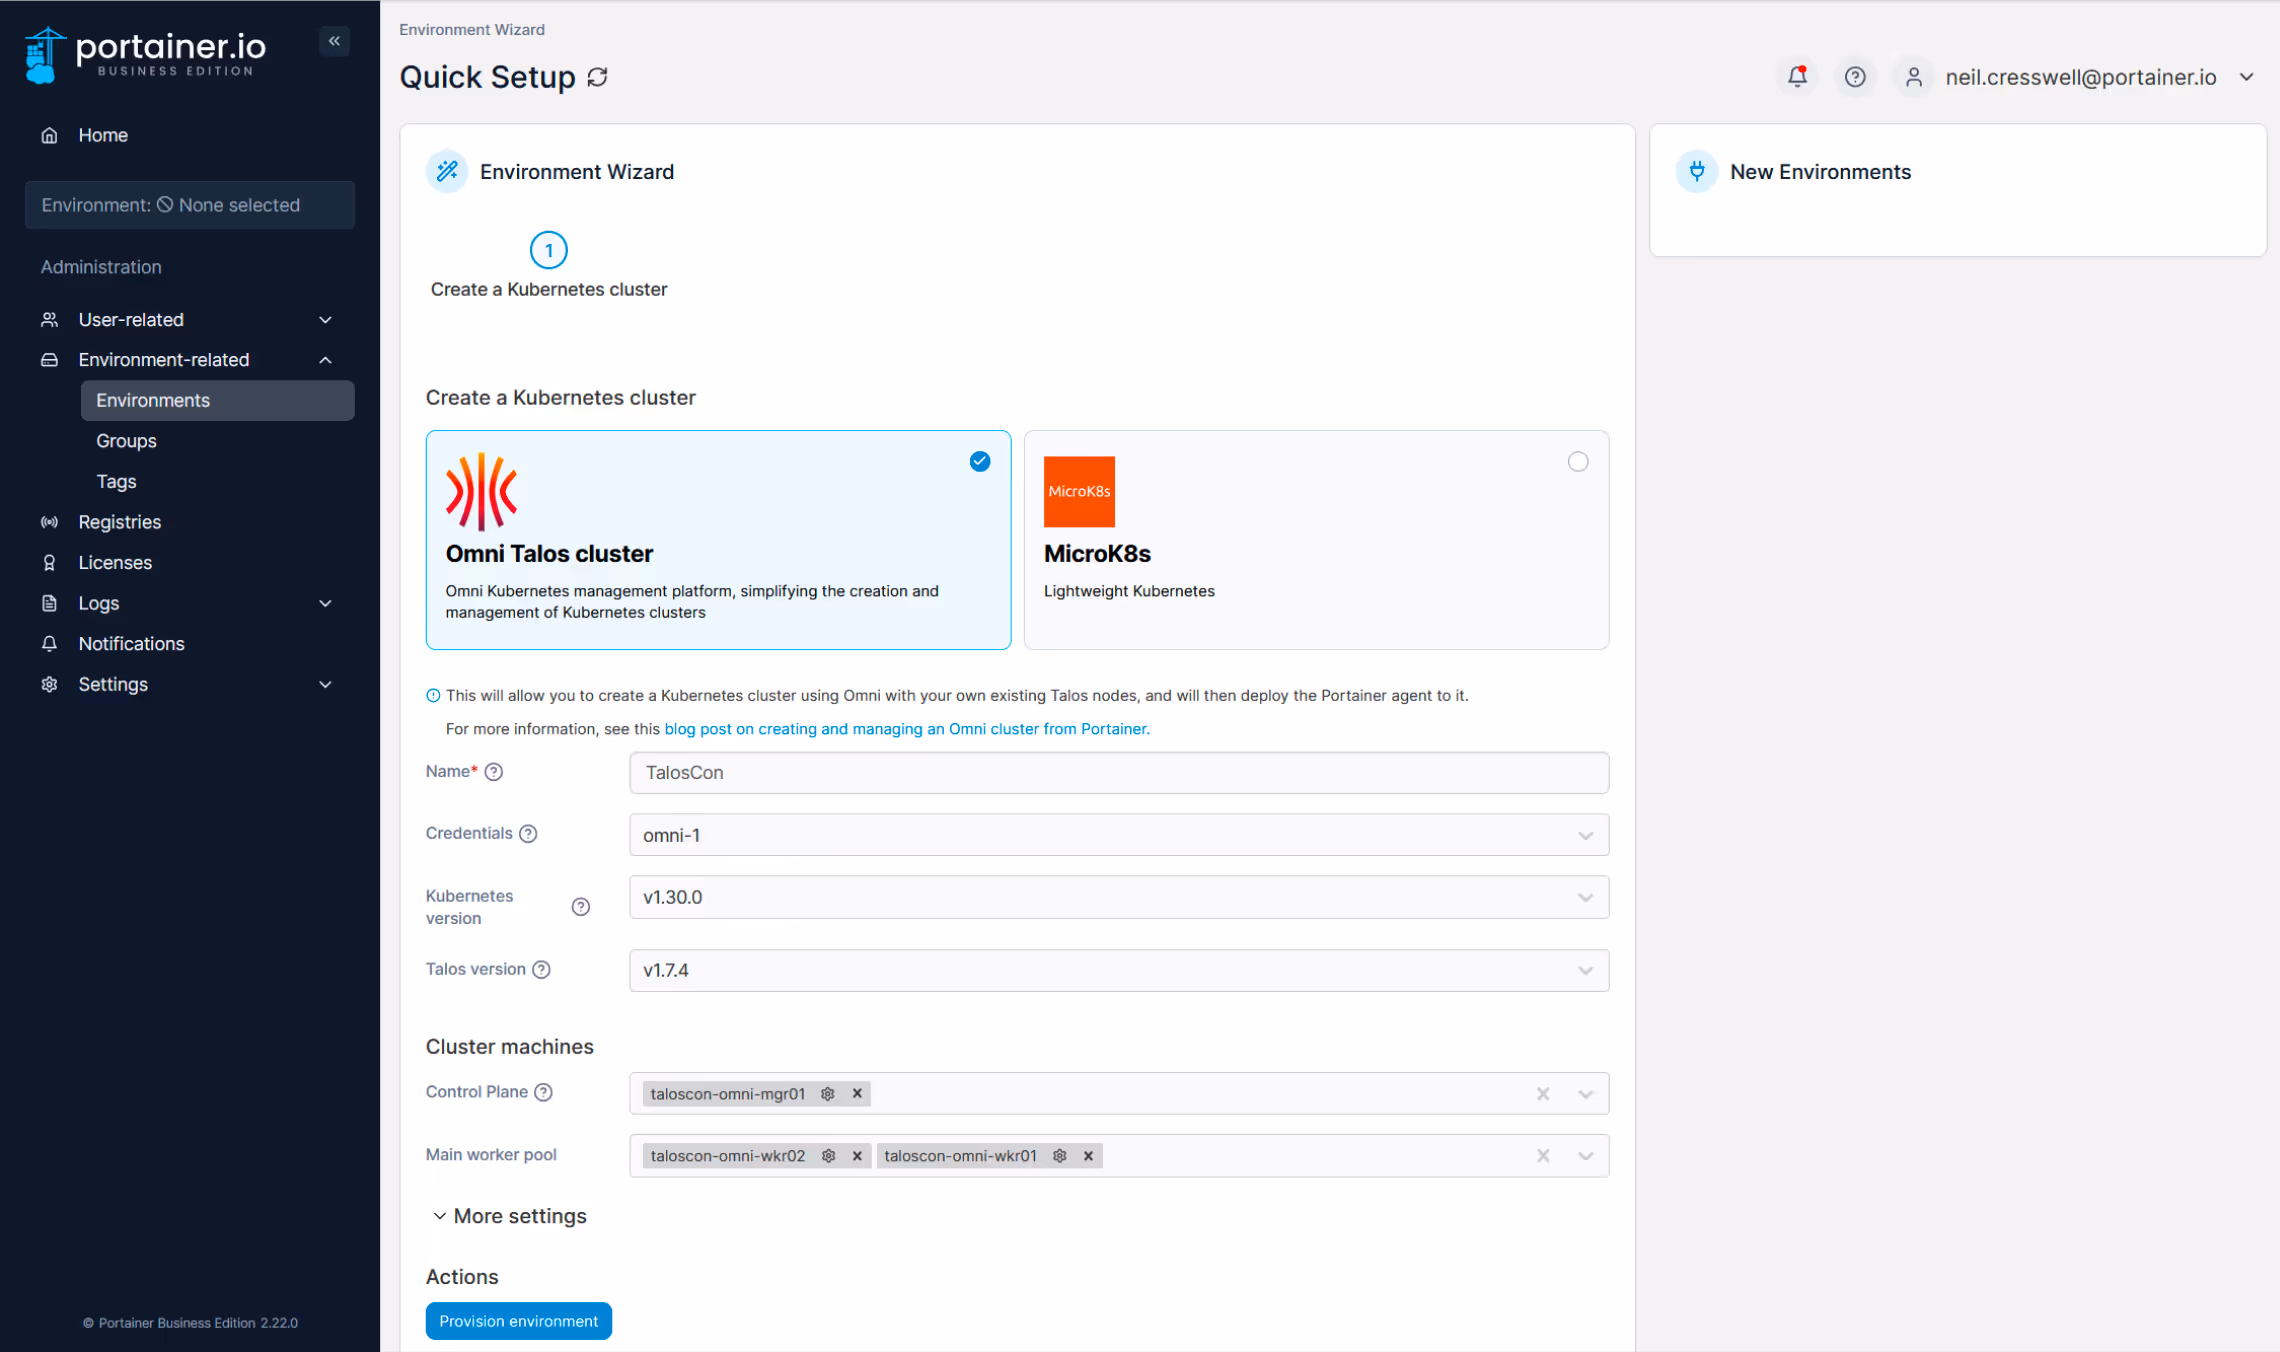This screenshot has height=1352, width=2280.
Task: Click the Control Plane help tooltip icon
Action: tap(543, 1092)
